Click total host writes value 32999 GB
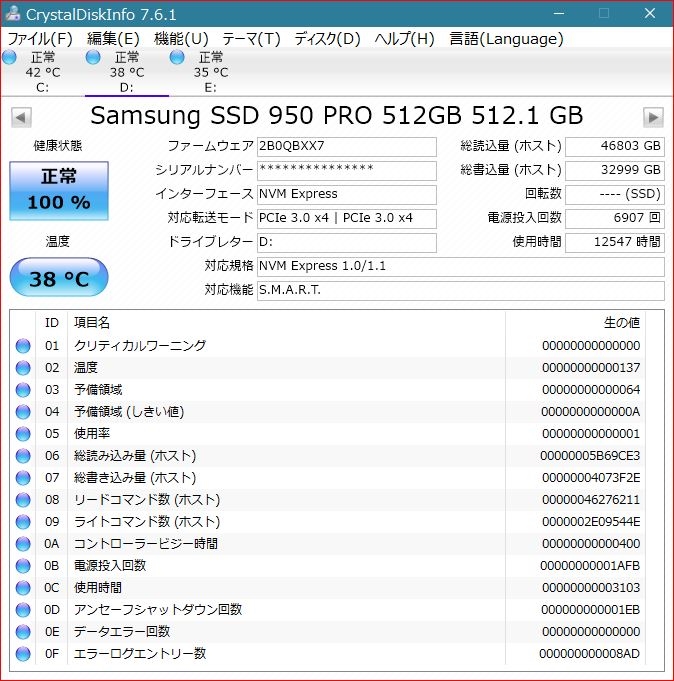Screen dimensions: 674x681 coord(615,170)
